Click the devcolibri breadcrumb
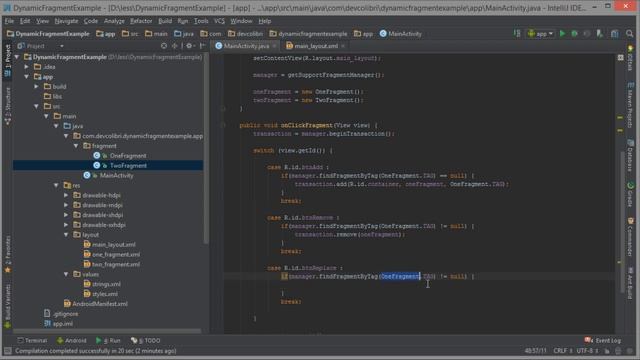640x360 pixels. click(245, 34)
